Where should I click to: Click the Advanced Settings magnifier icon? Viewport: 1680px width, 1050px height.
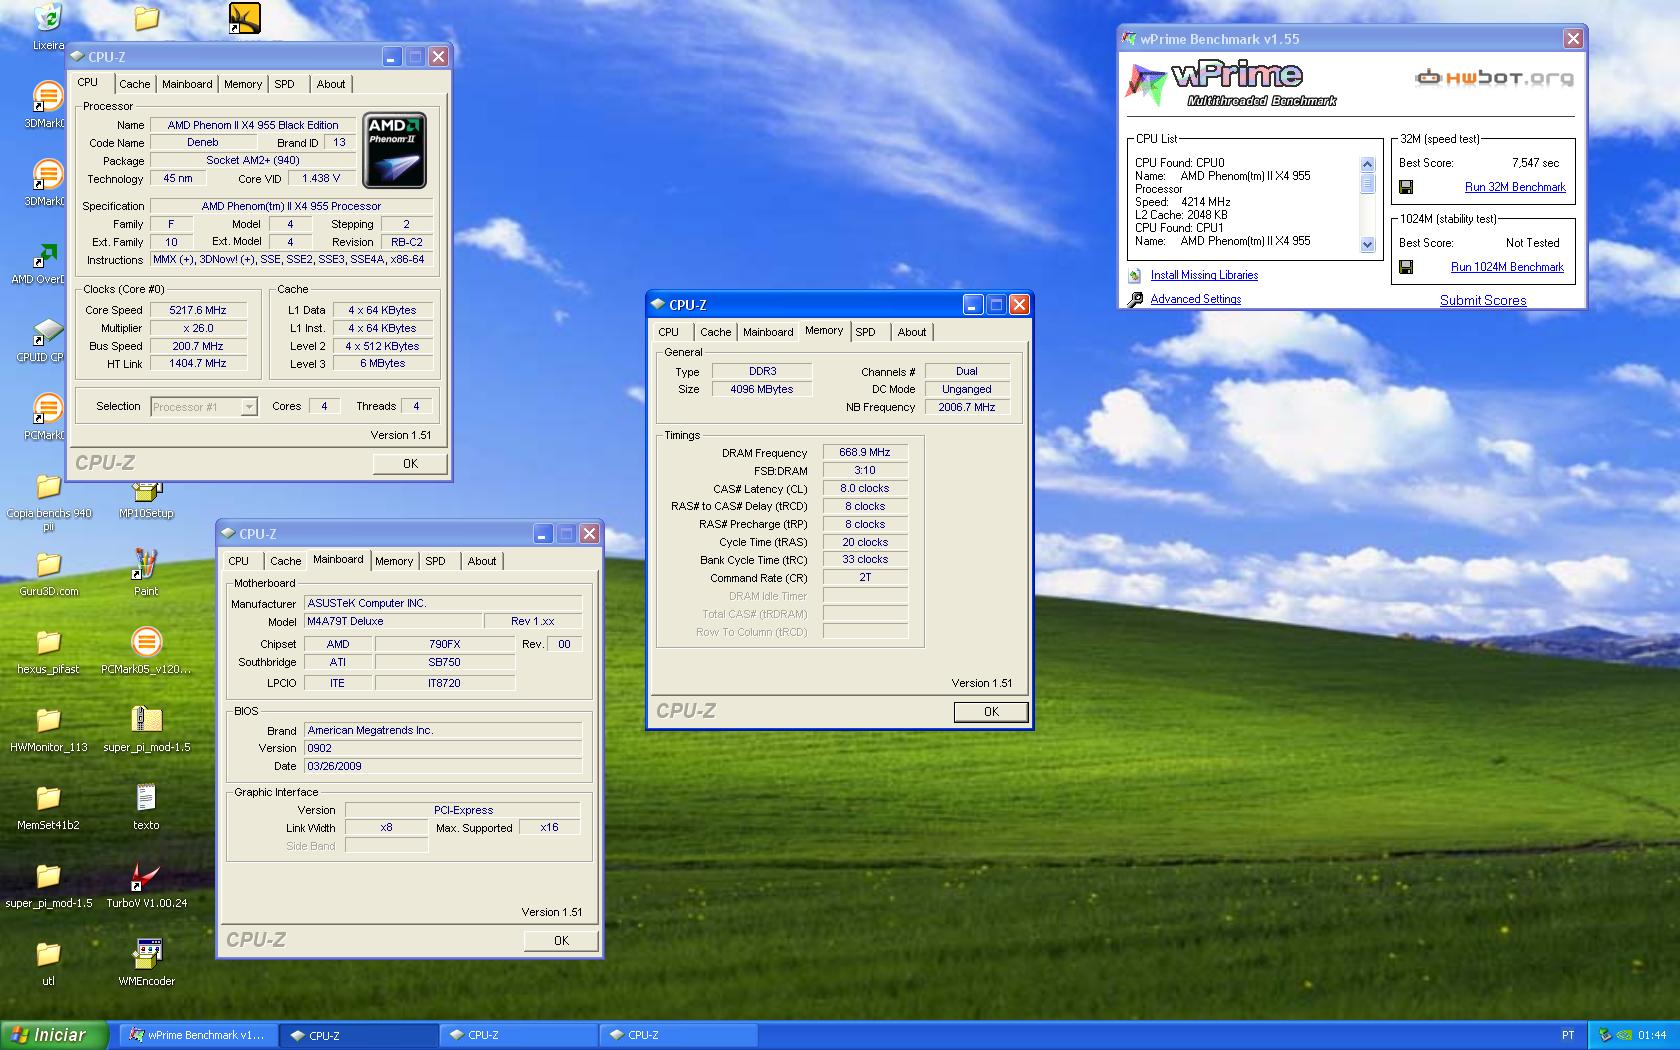1135,299
